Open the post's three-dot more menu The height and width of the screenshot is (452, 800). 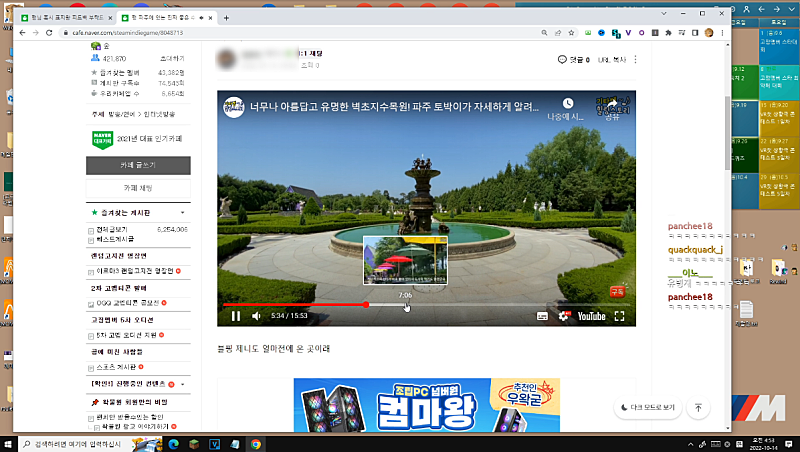635,60
